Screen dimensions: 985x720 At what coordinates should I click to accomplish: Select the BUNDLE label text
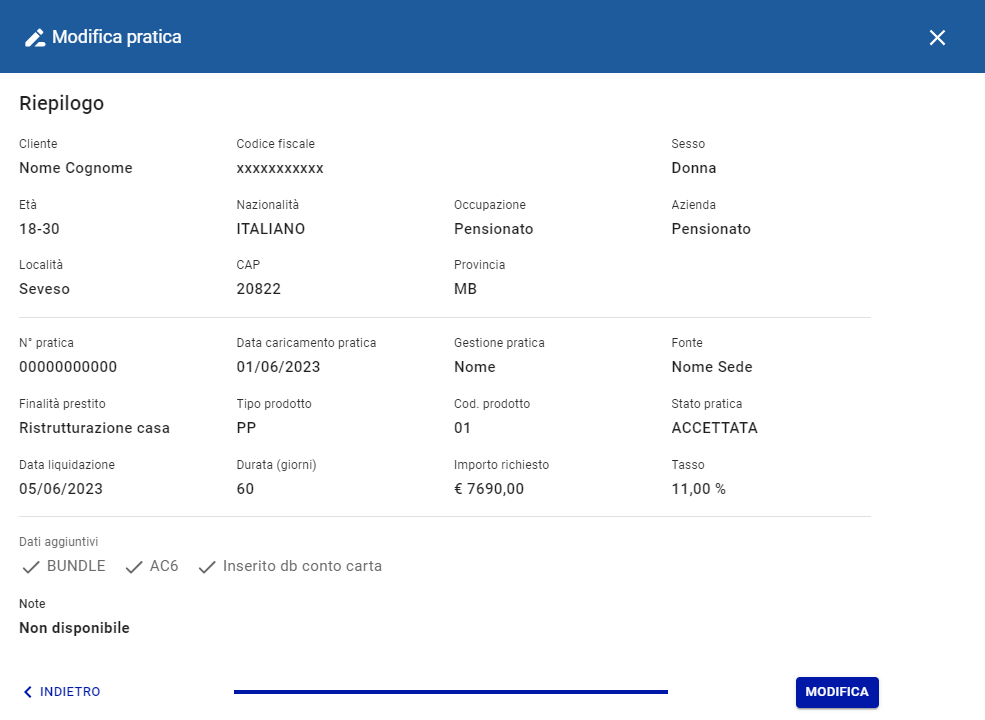tap(76, 566)
